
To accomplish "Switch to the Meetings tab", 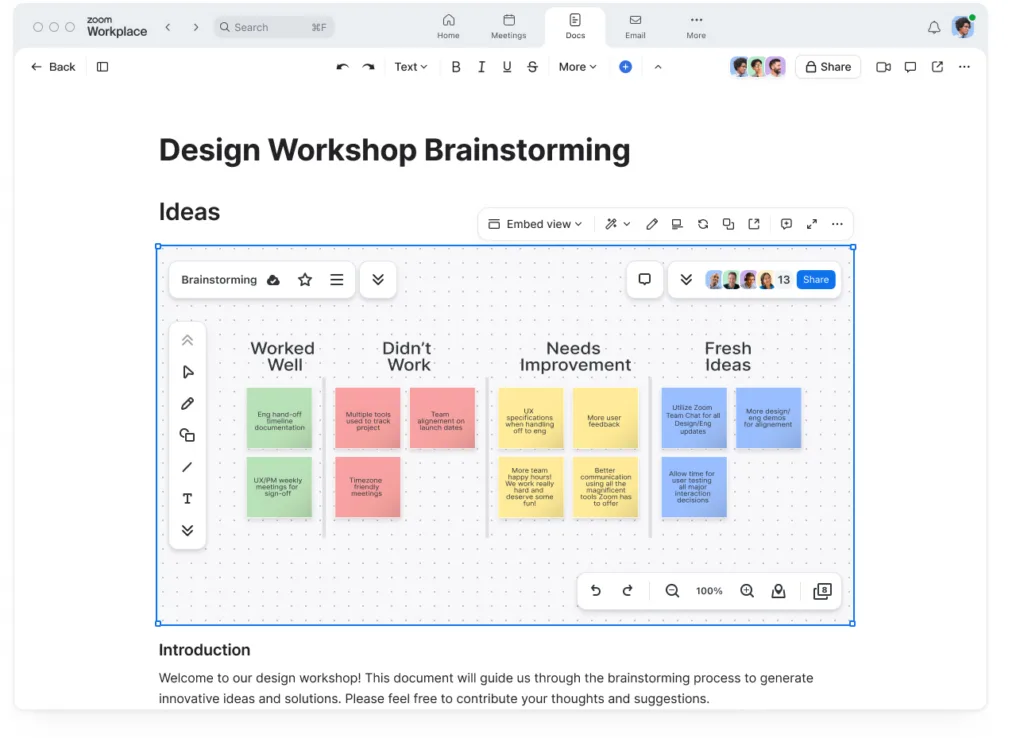I will coord(508,27).
